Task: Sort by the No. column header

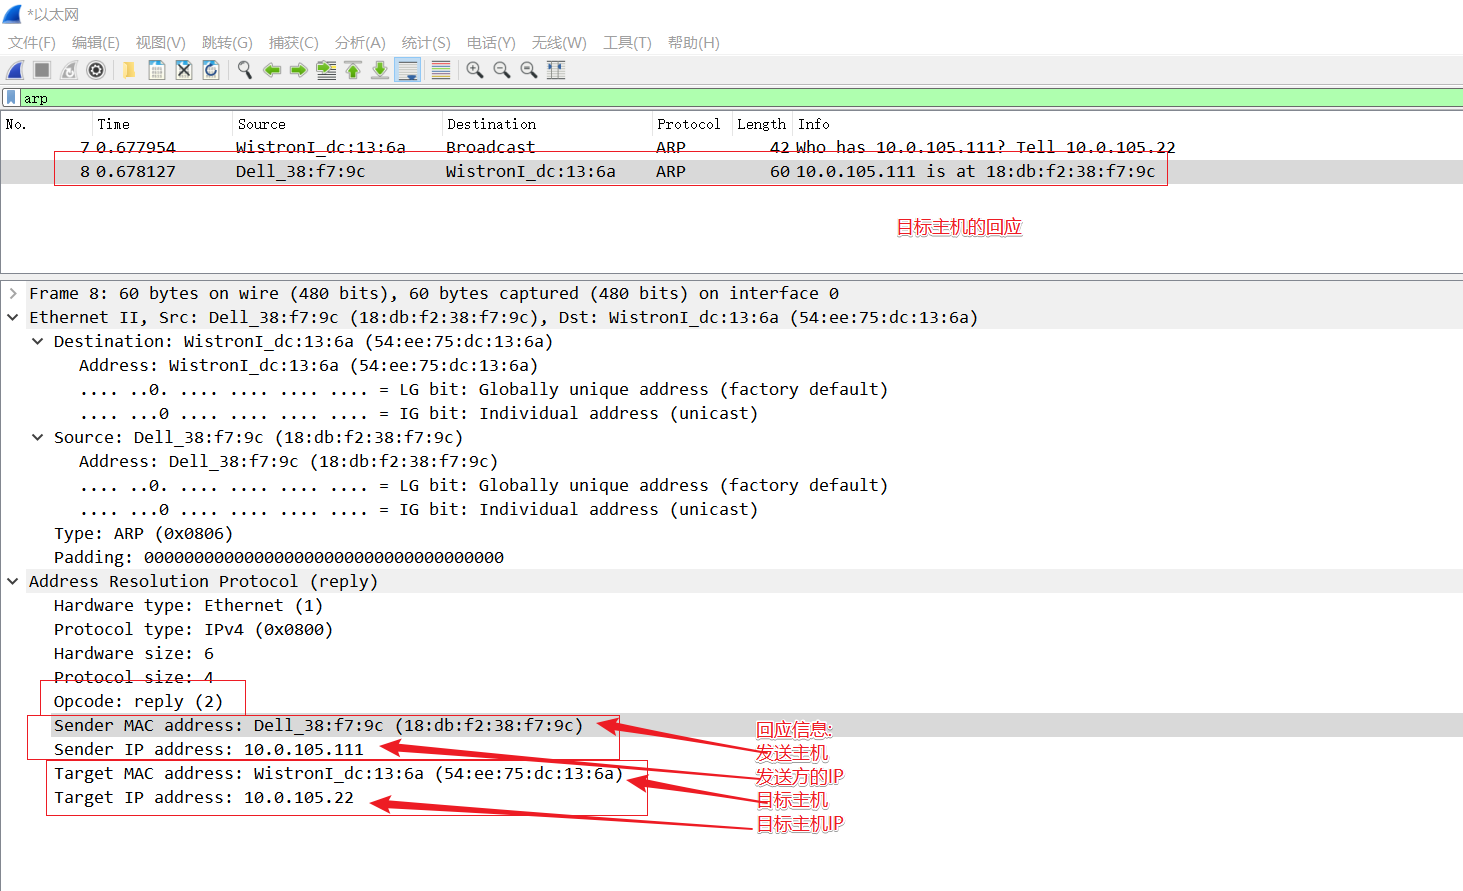Action: [x=46, y=124]
